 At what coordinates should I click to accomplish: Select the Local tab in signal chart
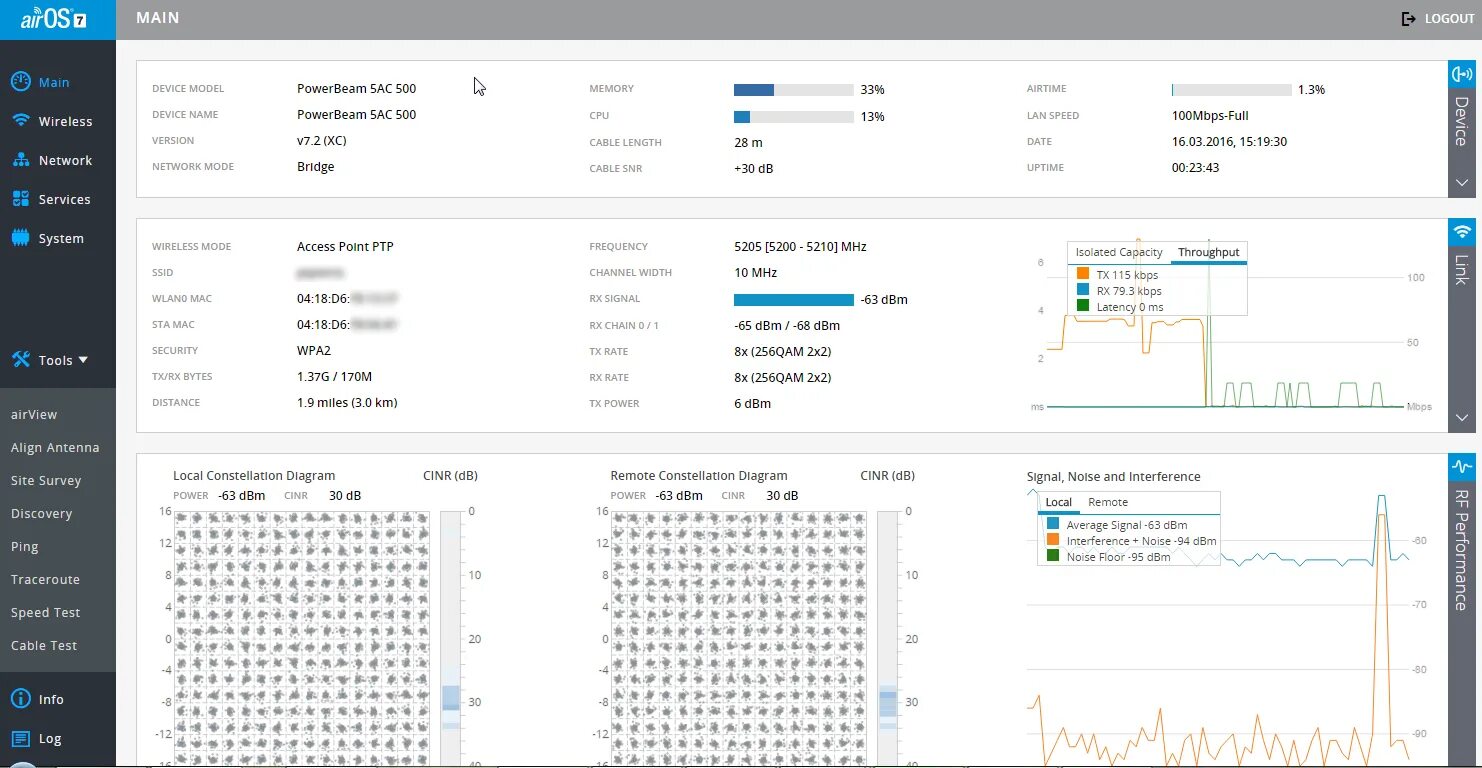tap(1059, 502)
